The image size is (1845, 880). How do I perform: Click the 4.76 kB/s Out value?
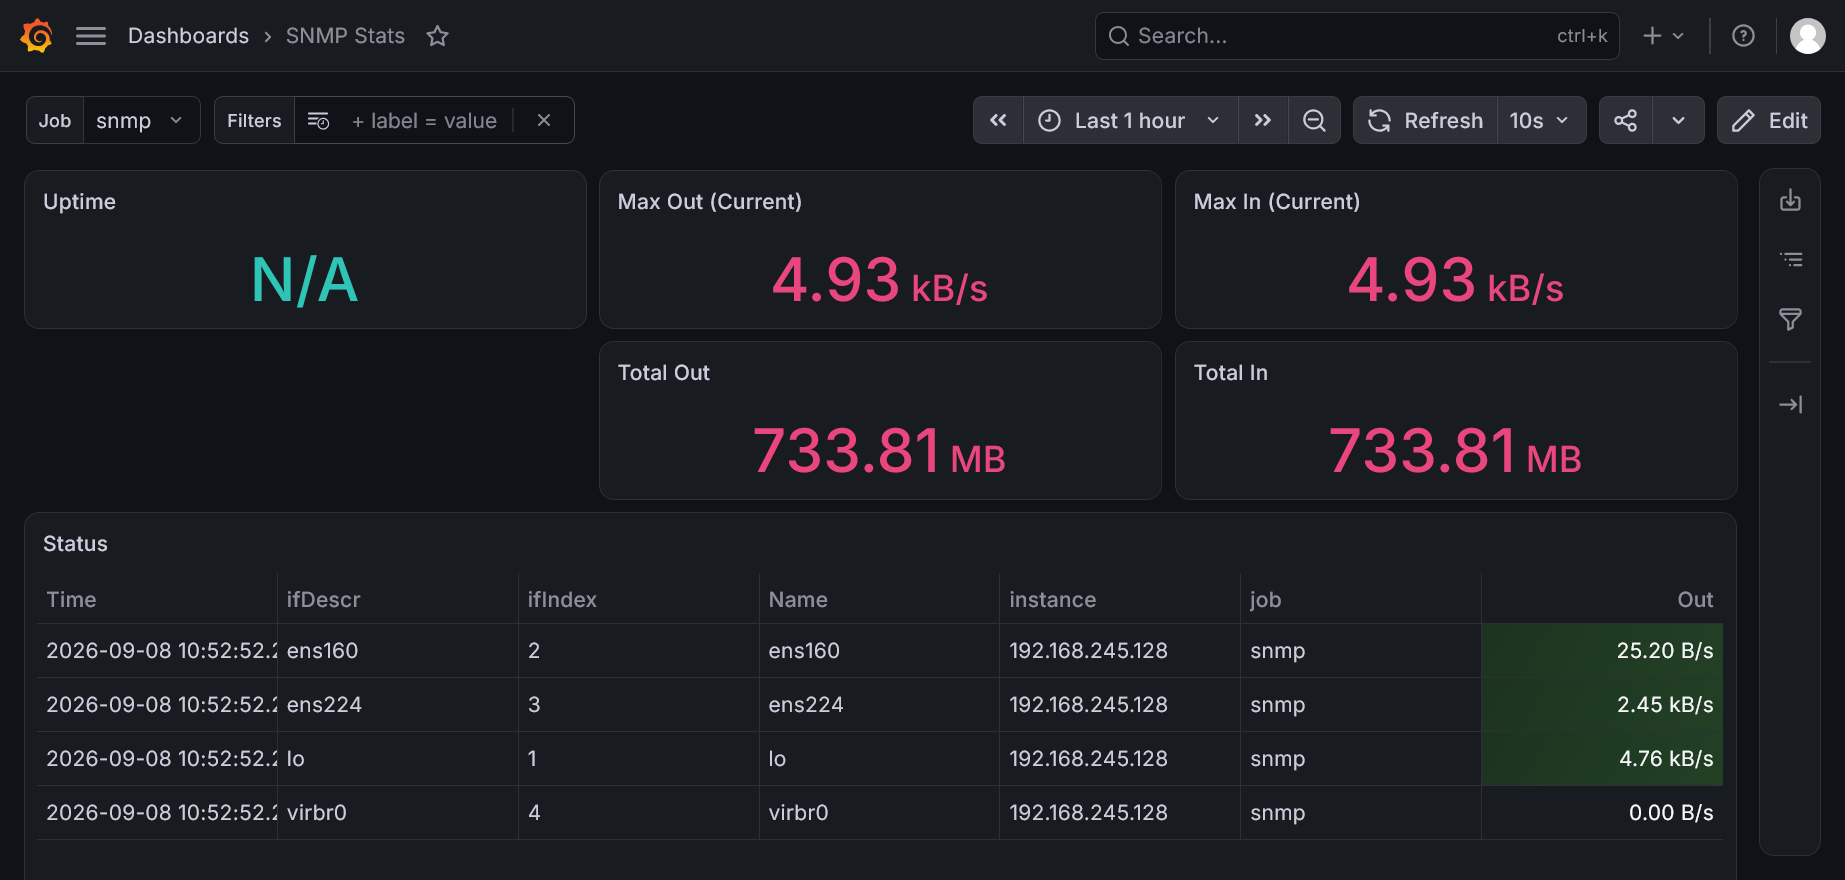point(1666,758)
